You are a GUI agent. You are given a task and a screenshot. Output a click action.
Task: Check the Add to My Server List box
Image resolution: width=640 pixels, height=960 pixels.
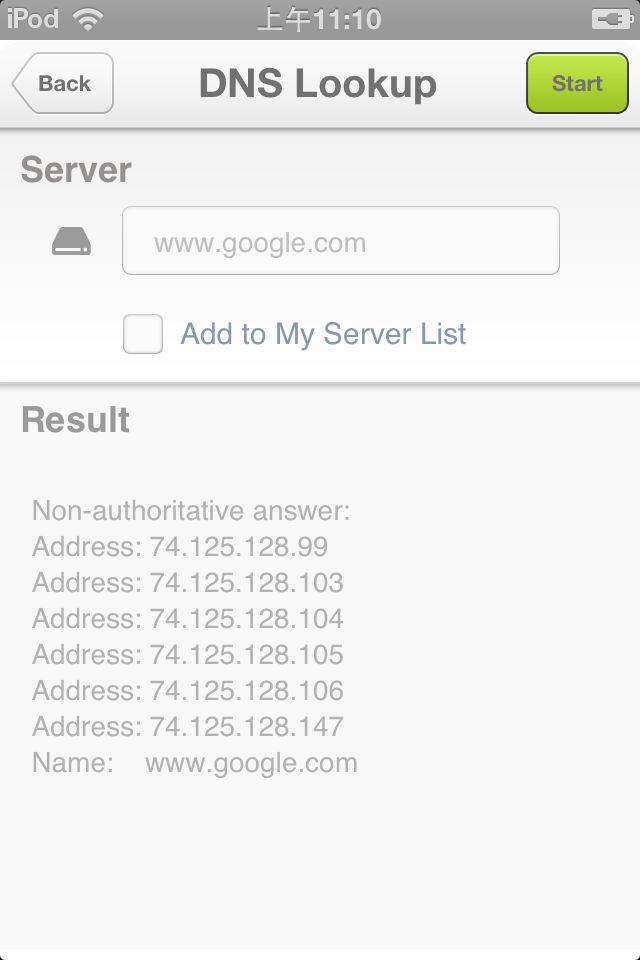143,334
